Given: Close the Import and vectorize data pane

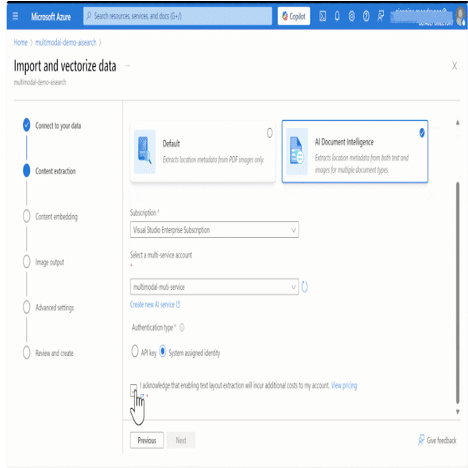Looking at the screenshot, I should click(x=454, y=66).
